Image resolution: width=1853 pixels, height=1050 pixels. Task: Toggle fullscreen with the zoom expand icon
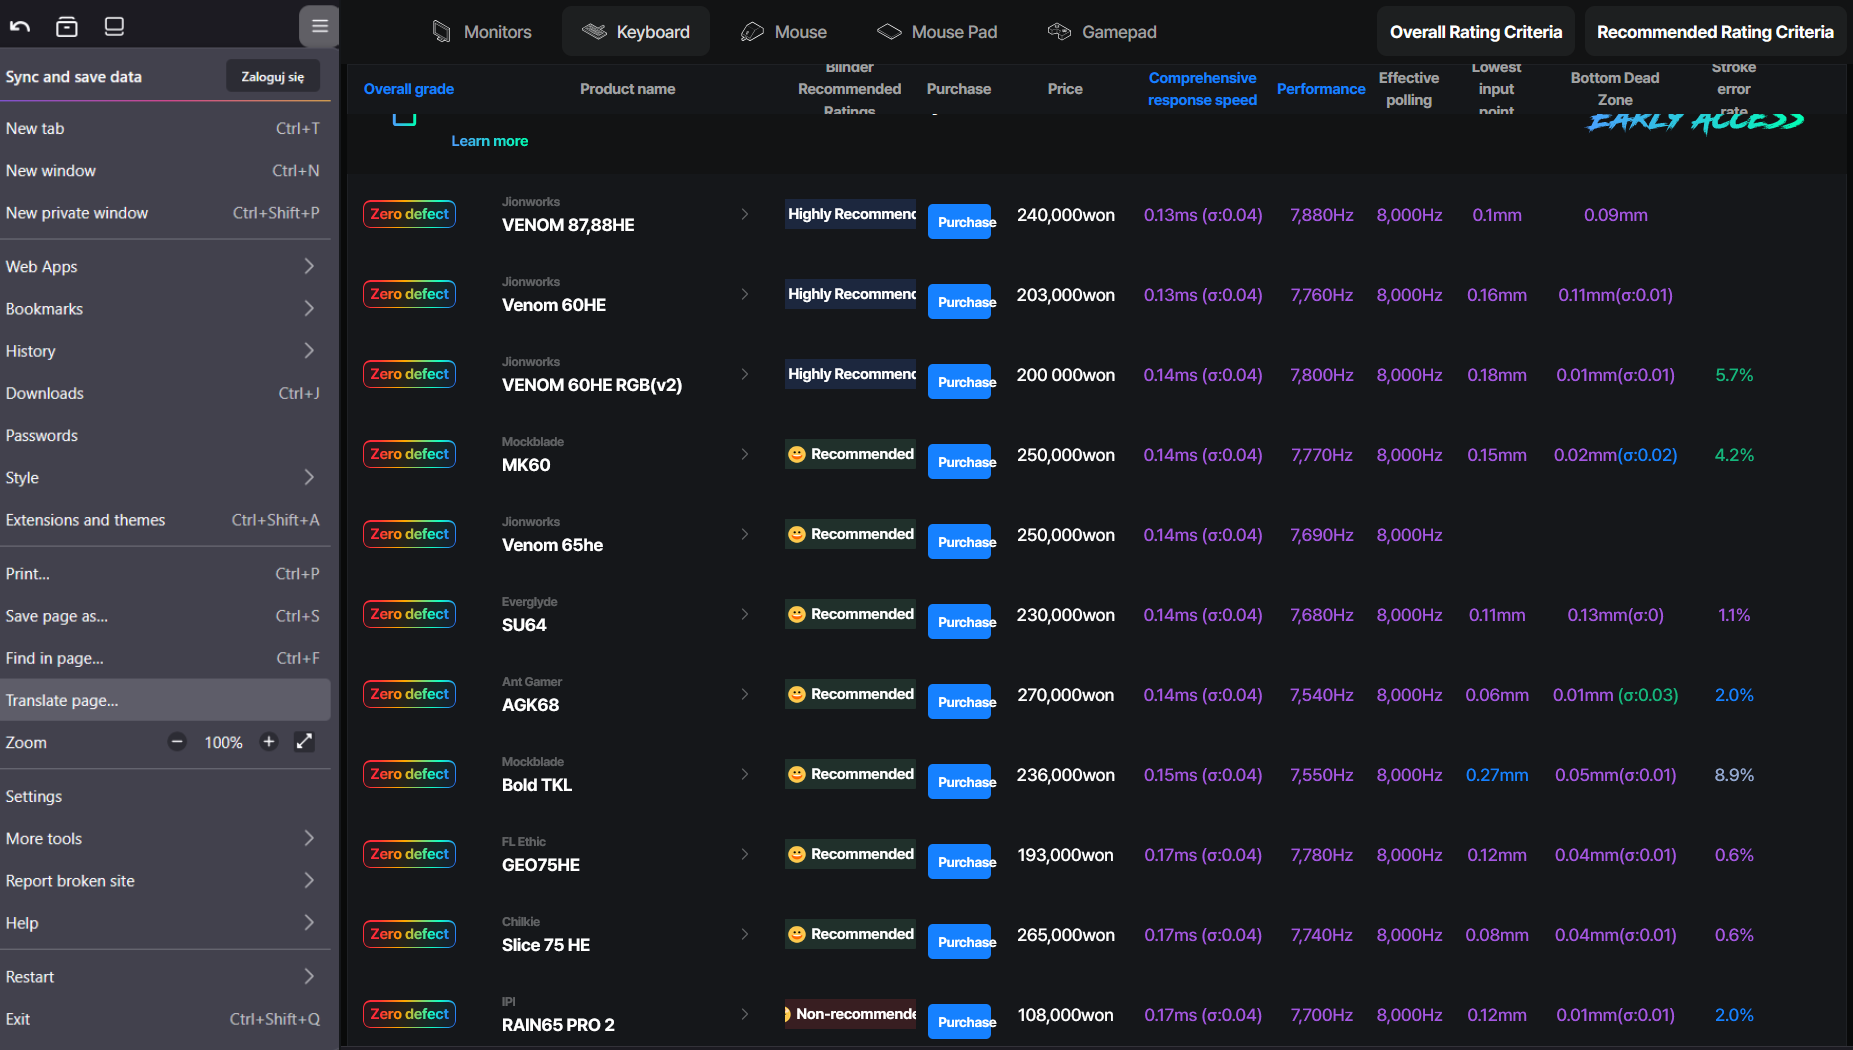[305, 742]
